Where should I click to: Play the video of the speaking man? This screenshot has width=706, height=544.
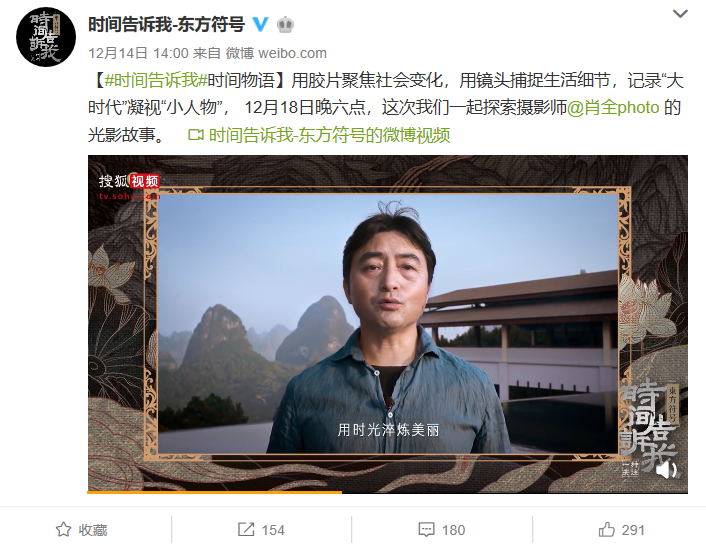click(x=388, y=323)
